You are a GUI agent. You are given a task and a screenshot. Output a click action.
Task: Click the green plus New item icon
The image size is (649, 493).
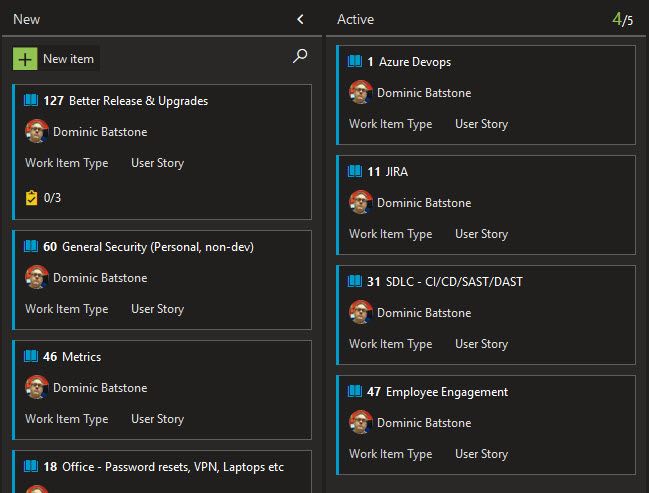point(25,59)
